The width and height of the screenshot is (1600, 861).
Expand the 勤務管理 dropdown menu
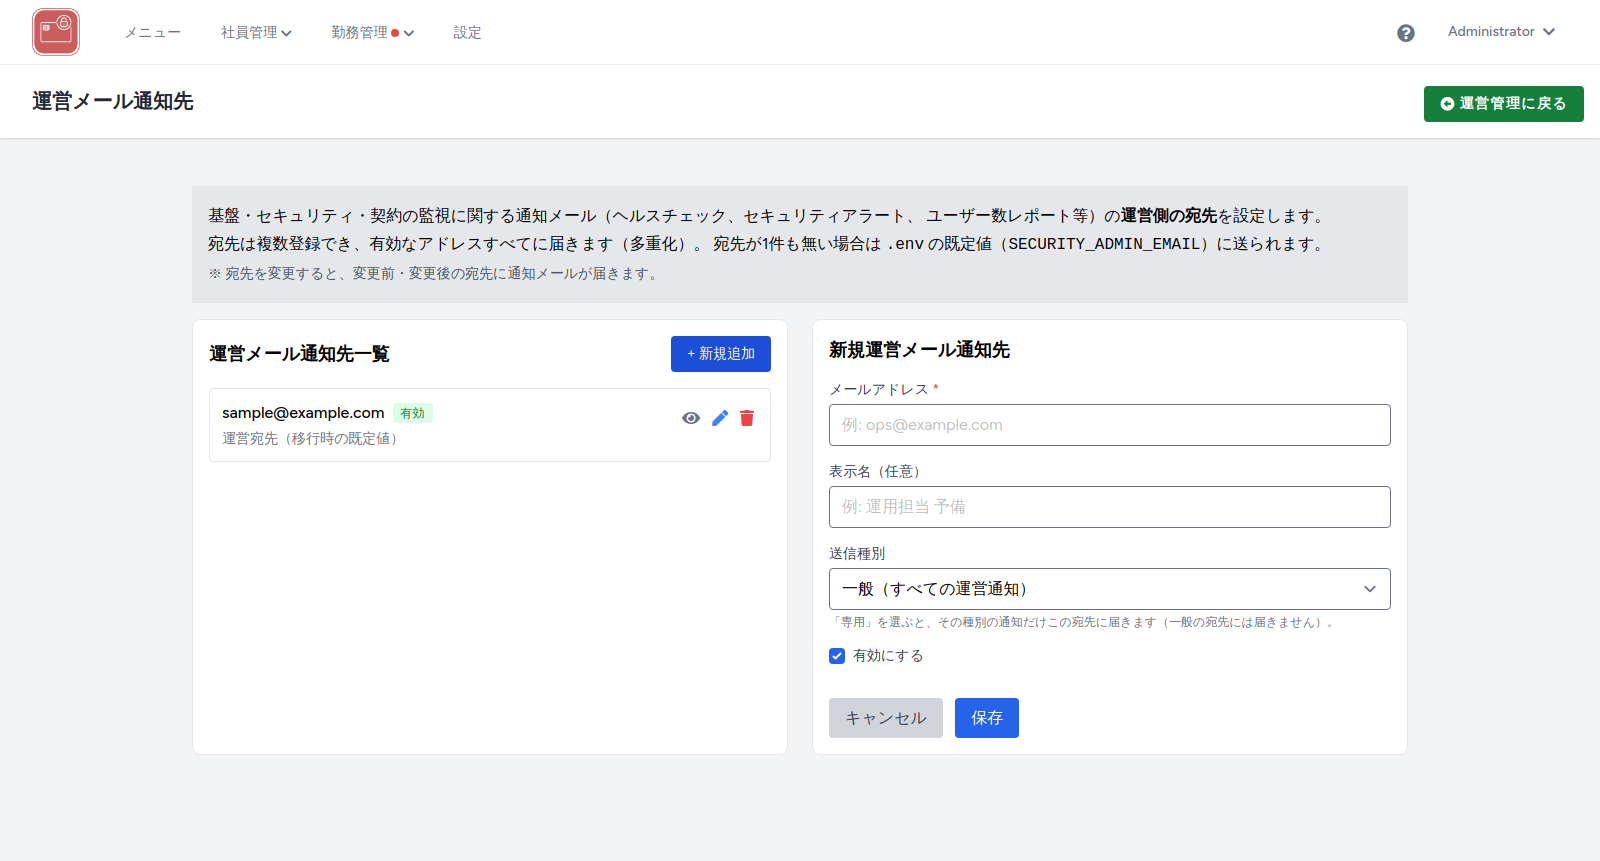coord(372,33)
